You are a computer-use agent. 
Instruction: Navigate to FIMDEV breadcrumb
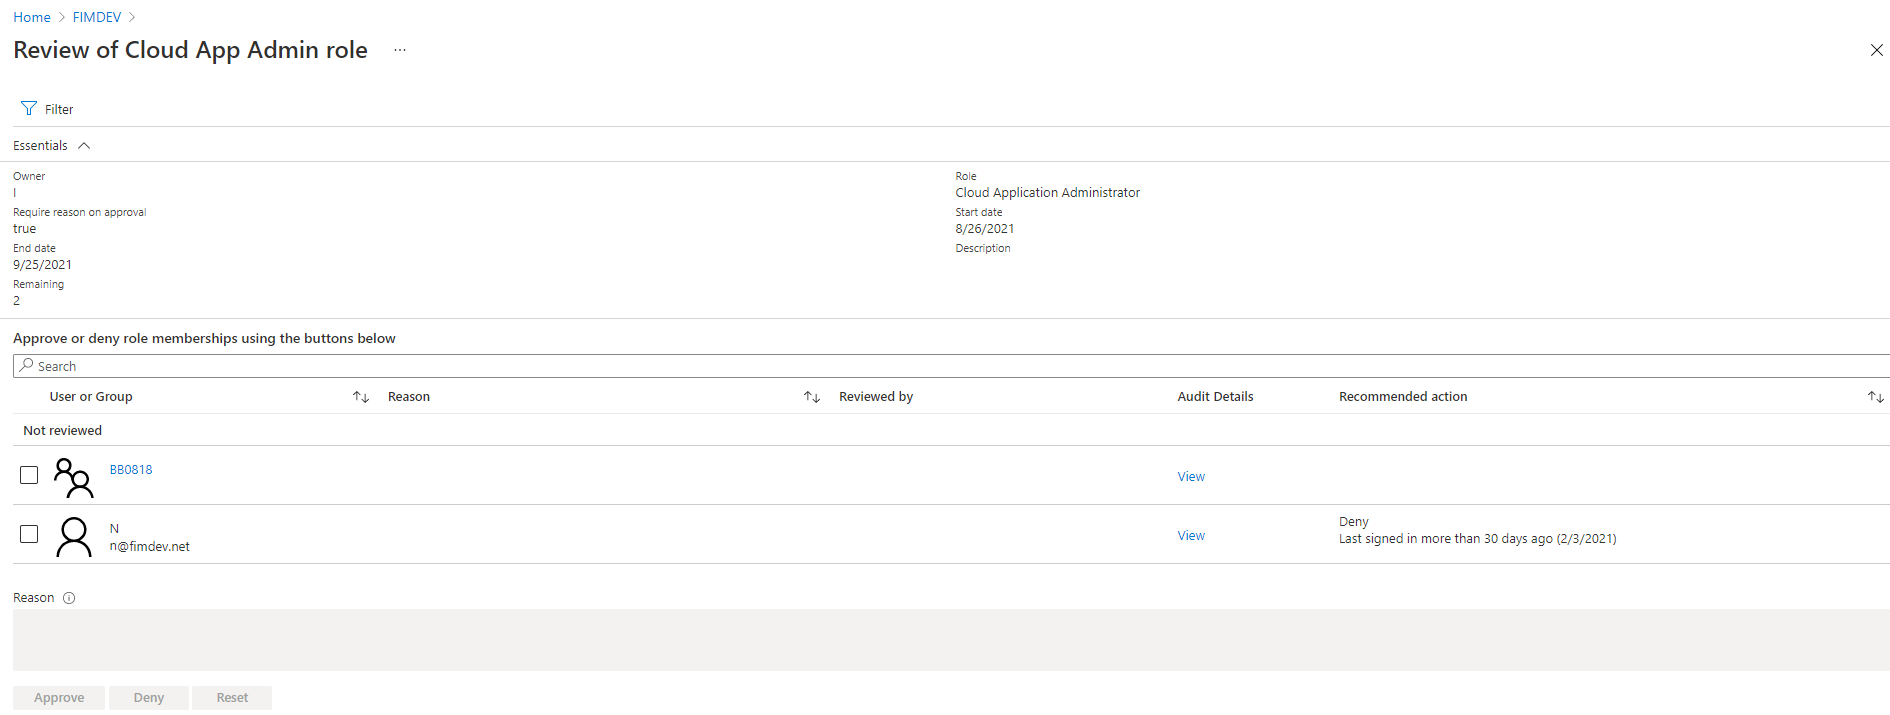(x=97, y=17)
